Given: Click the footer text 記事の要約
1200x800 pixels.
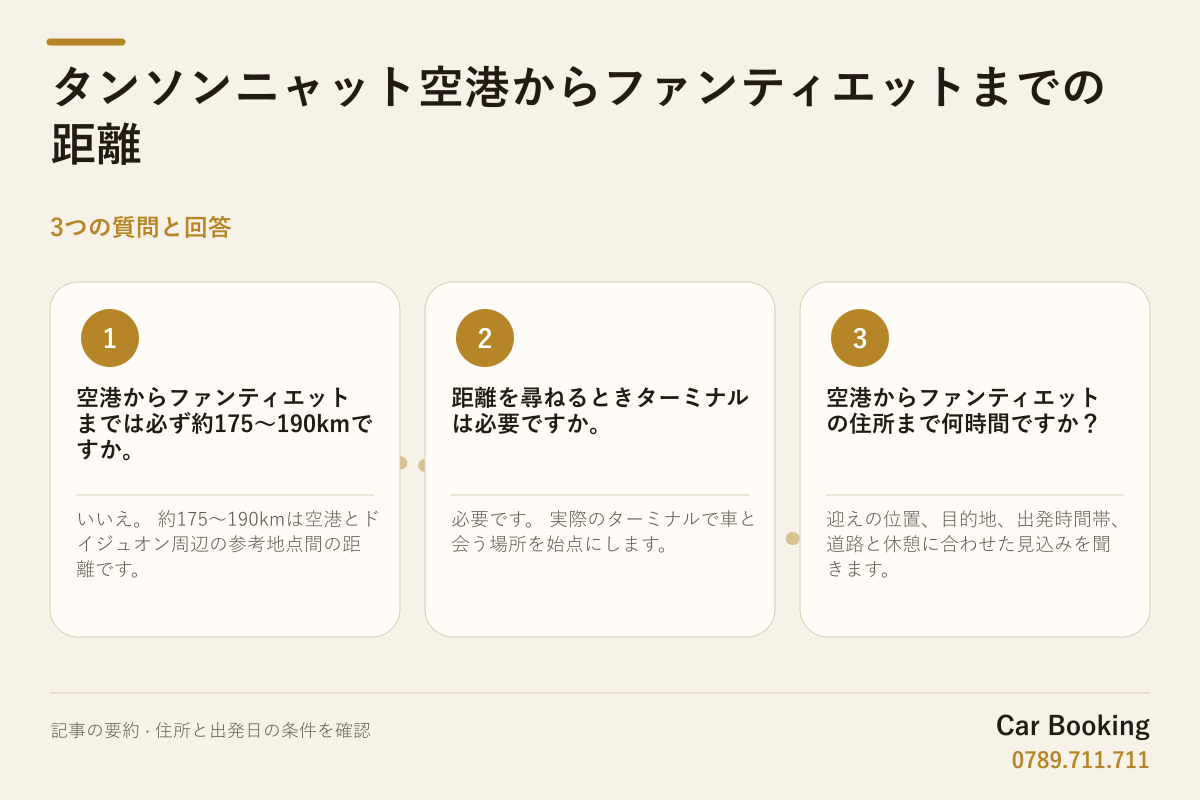Looking at the screenshot, I should pyautogui.click(x=211, y=730).
